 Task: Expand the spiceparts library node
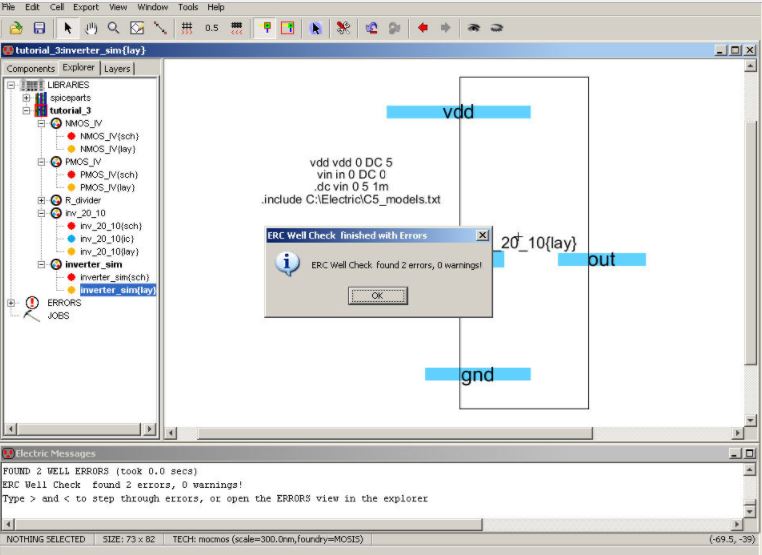click(x=27, y=98)
